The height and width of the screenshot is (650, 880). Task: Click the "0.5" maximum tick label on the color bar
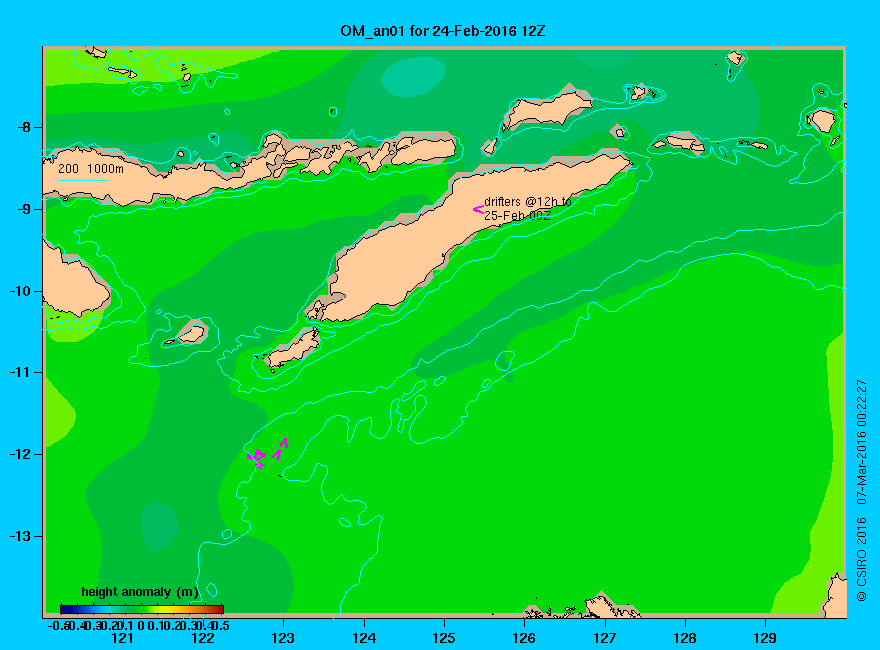(222, 625)
